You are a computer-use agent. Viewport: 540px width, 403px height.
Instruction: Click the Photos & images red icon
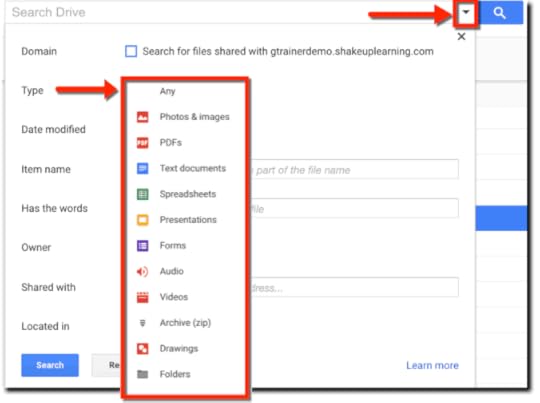coord(143,117)
